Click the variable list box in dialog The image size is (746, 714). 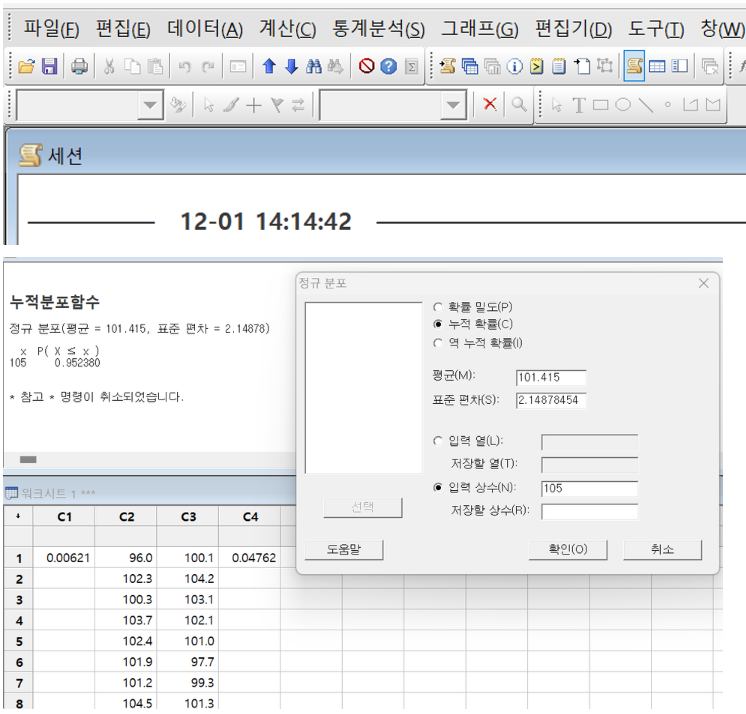pos(363,388)
